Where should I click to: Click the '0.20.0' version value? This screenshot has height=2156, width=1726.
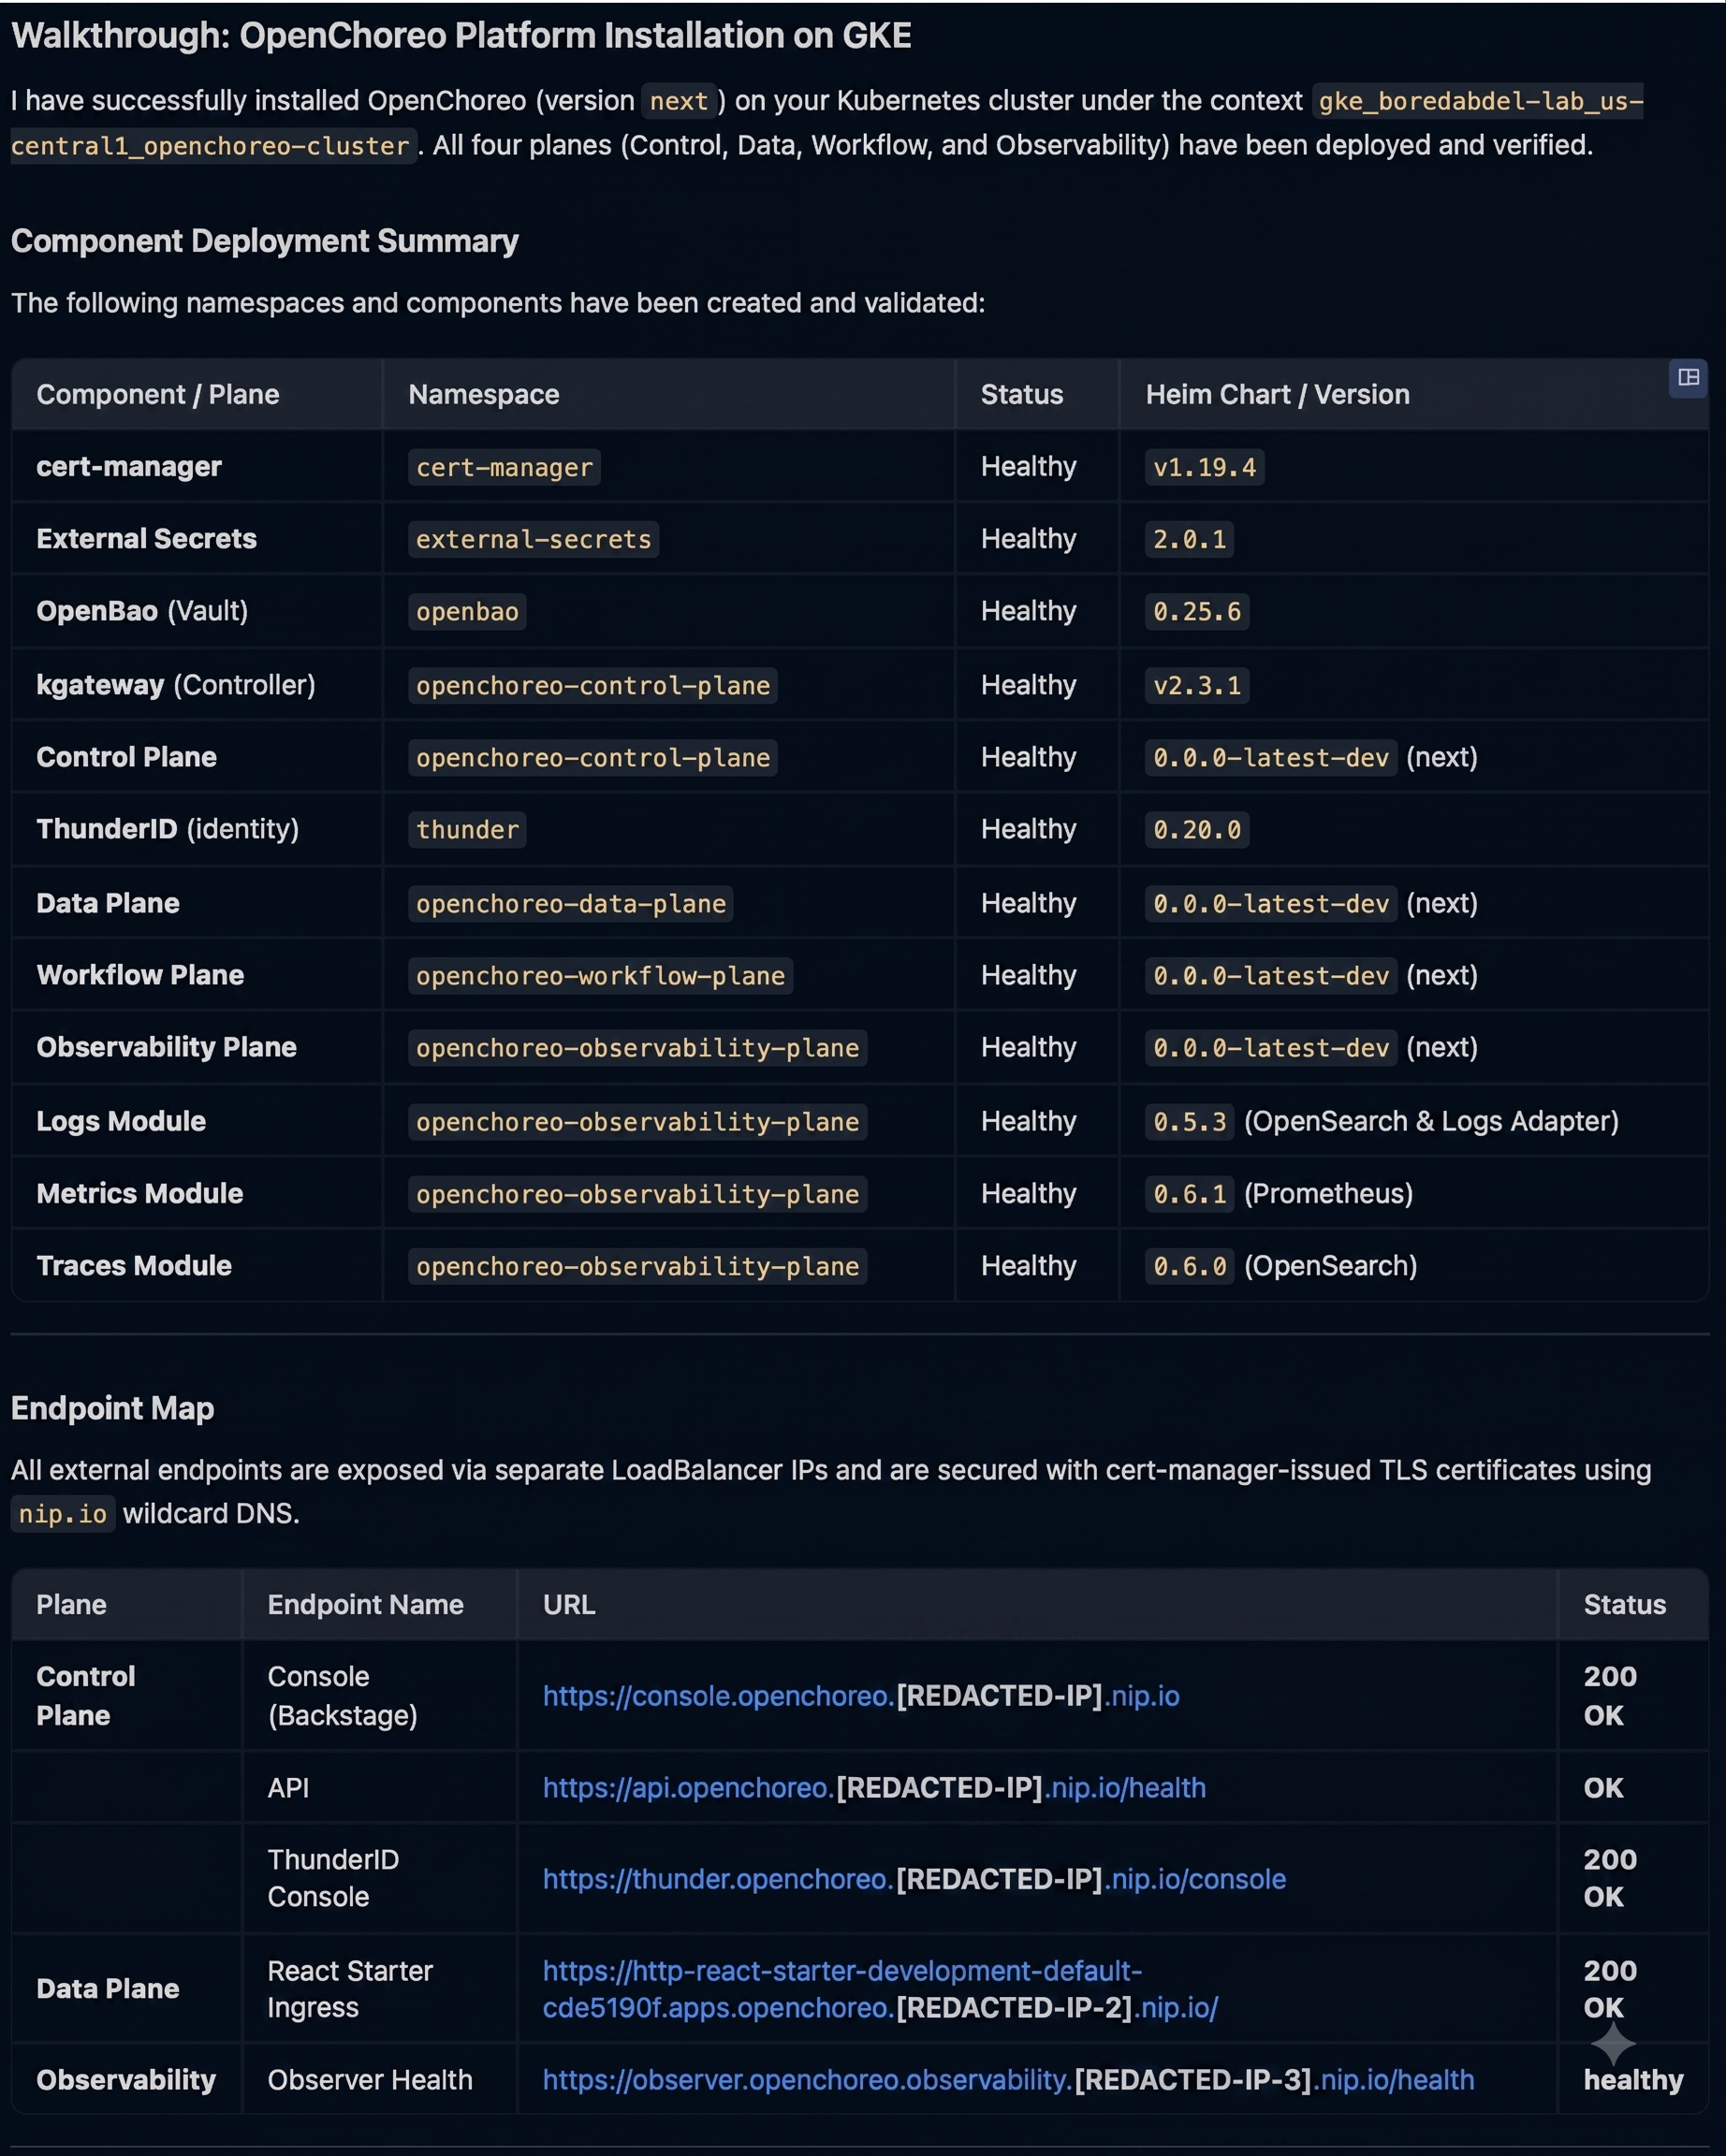[1197, 829]
